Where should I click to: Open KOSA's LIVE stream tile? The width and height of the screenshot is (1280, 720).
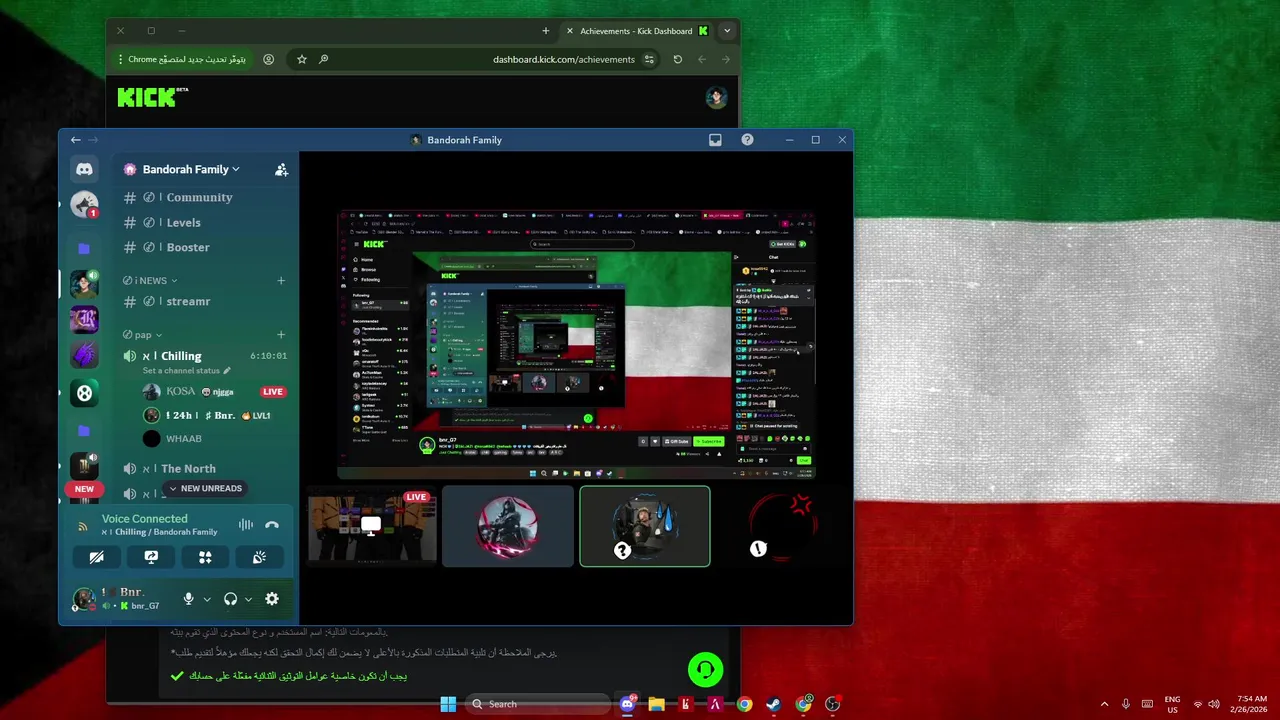pyautogui.click(x=372, y=527)
